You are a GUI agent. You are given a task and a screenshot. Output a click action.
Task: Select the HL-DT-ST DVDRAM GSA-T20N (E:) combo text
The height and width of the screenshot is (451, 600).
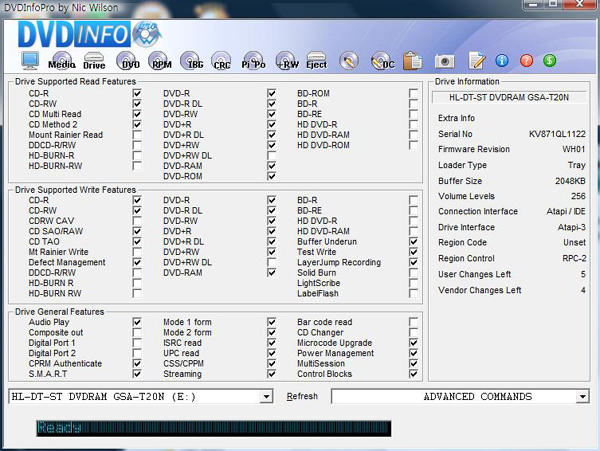click(103, 397)
